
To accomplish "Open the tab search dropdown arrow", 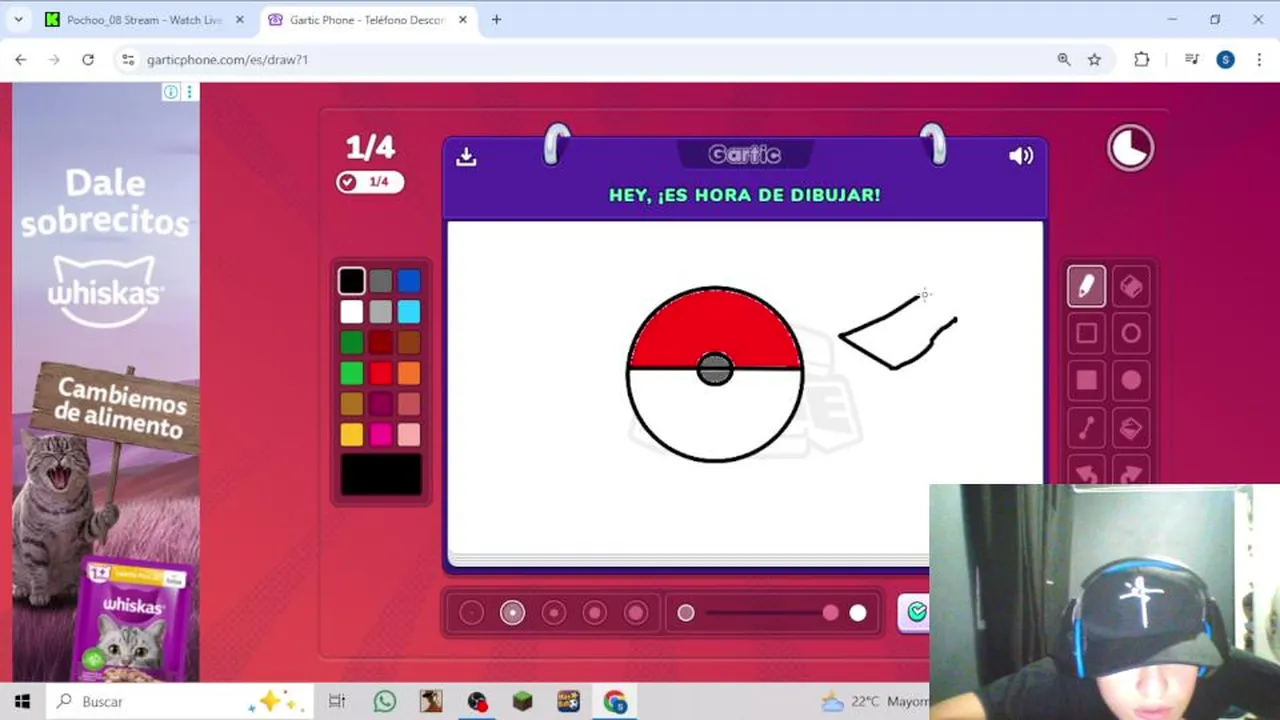I will point(18,20).
